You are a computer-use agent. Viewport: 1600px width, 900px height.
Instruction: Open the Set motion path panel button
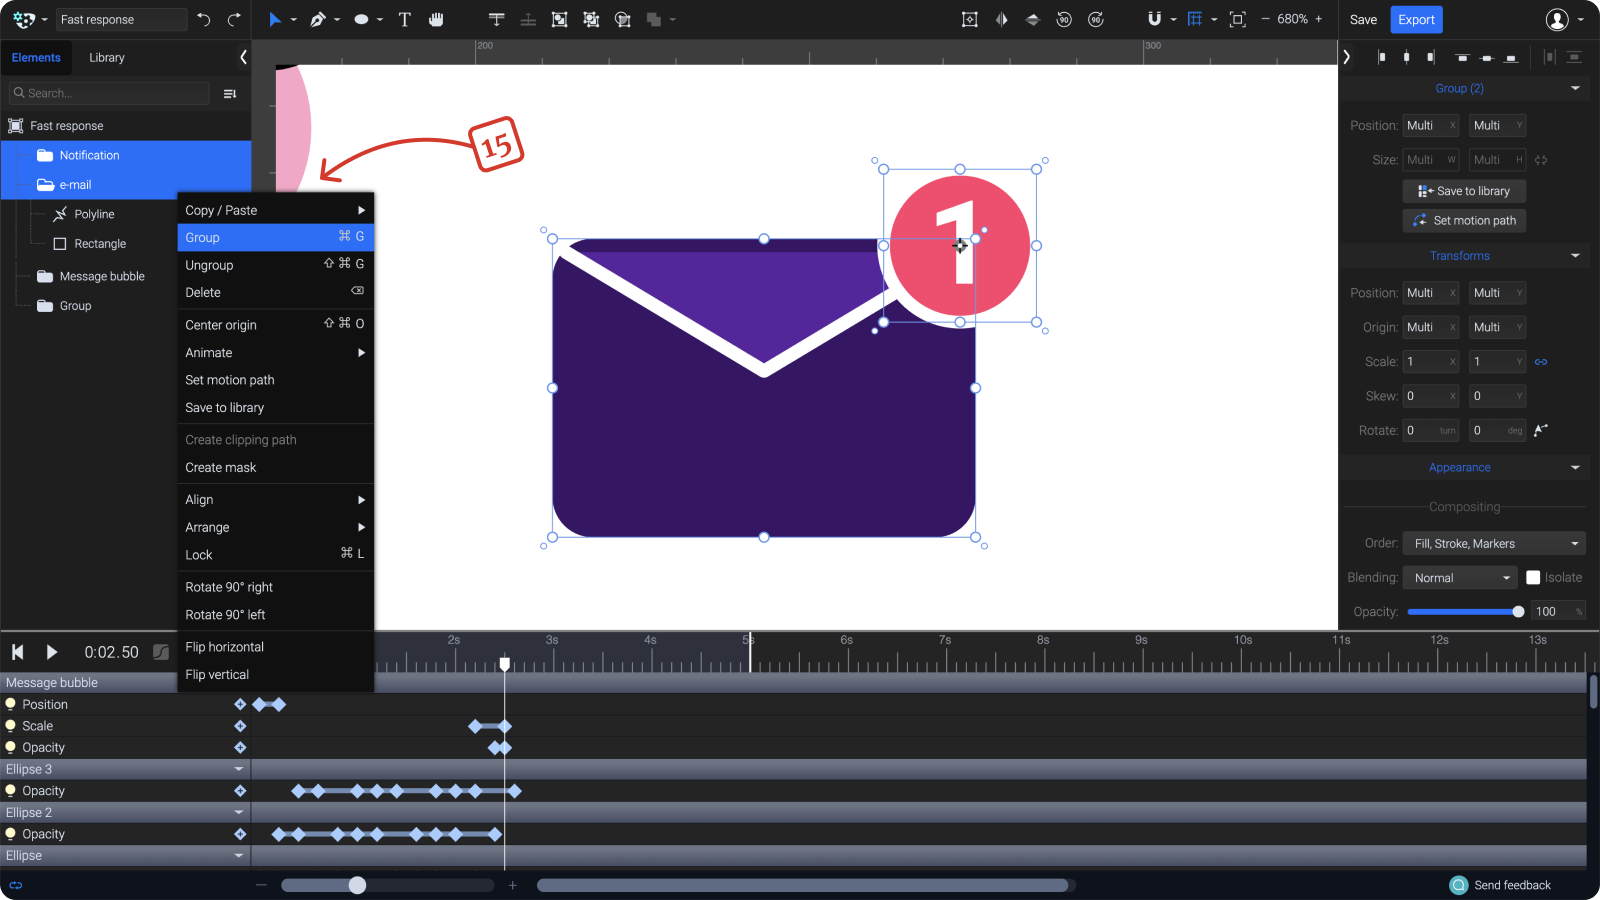[1464, 220]
